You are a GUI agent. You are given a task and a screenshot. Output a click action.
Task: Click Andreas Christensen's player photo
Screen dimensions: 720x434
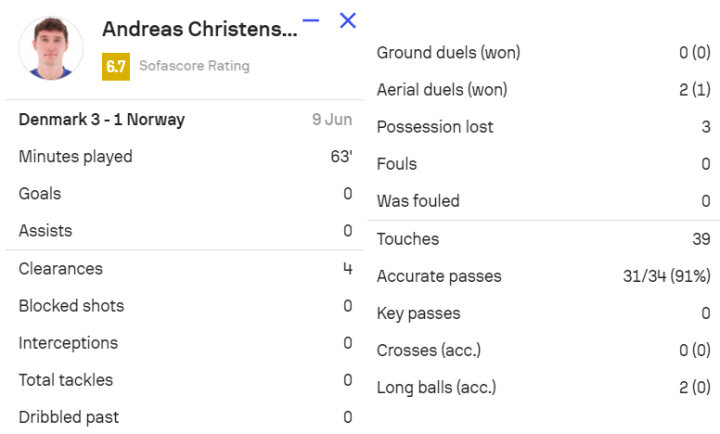click(51, 47)
